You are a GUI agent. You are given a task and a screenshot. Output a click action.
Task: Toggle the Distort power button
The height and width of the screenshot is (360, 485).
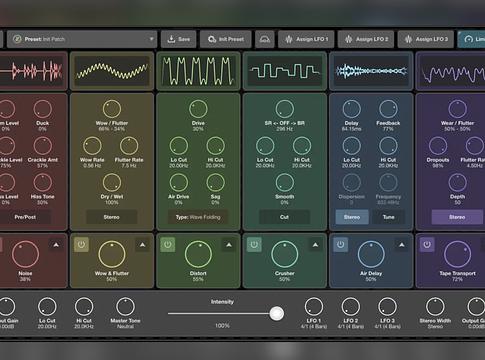pos(168,245)
